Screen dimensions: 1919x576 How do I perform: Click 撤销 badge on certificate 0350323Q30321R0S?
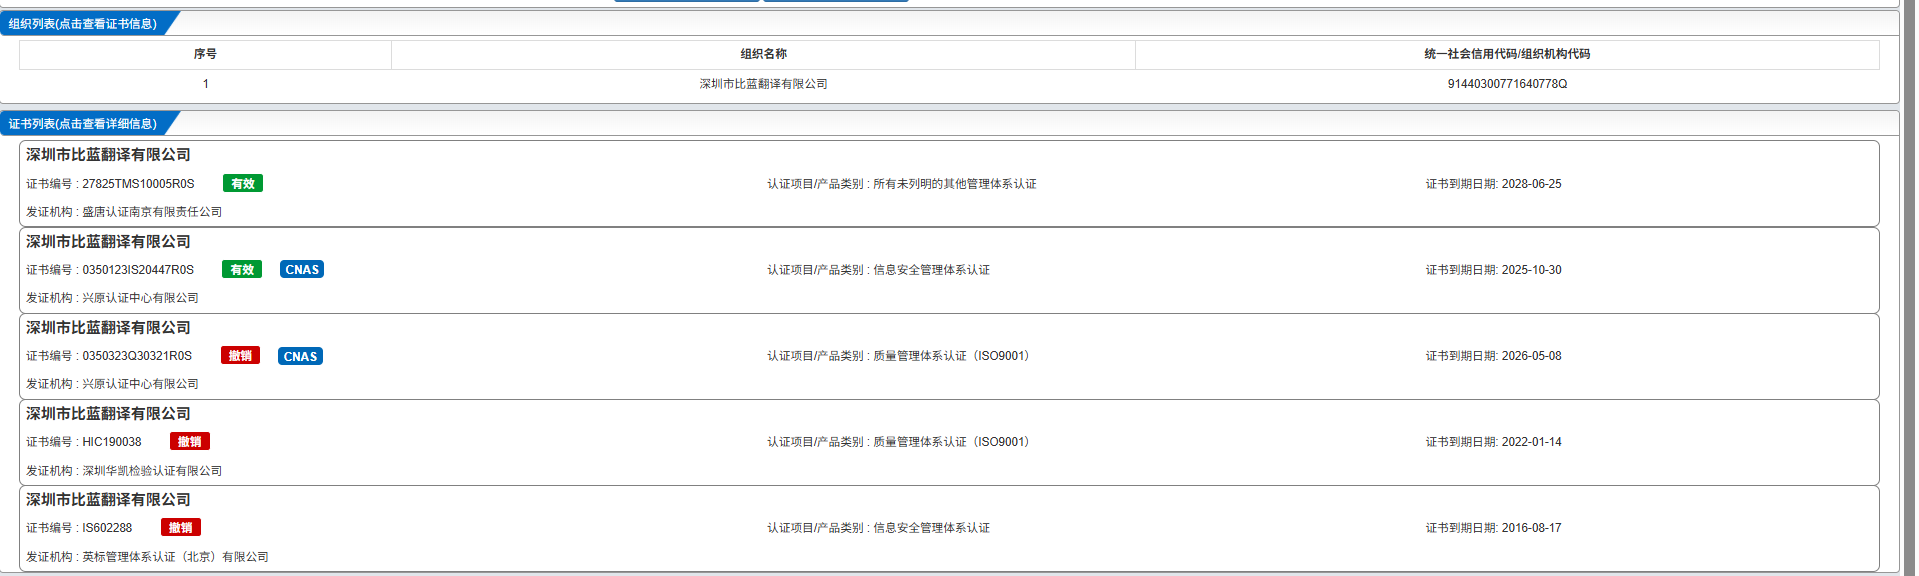240,355
